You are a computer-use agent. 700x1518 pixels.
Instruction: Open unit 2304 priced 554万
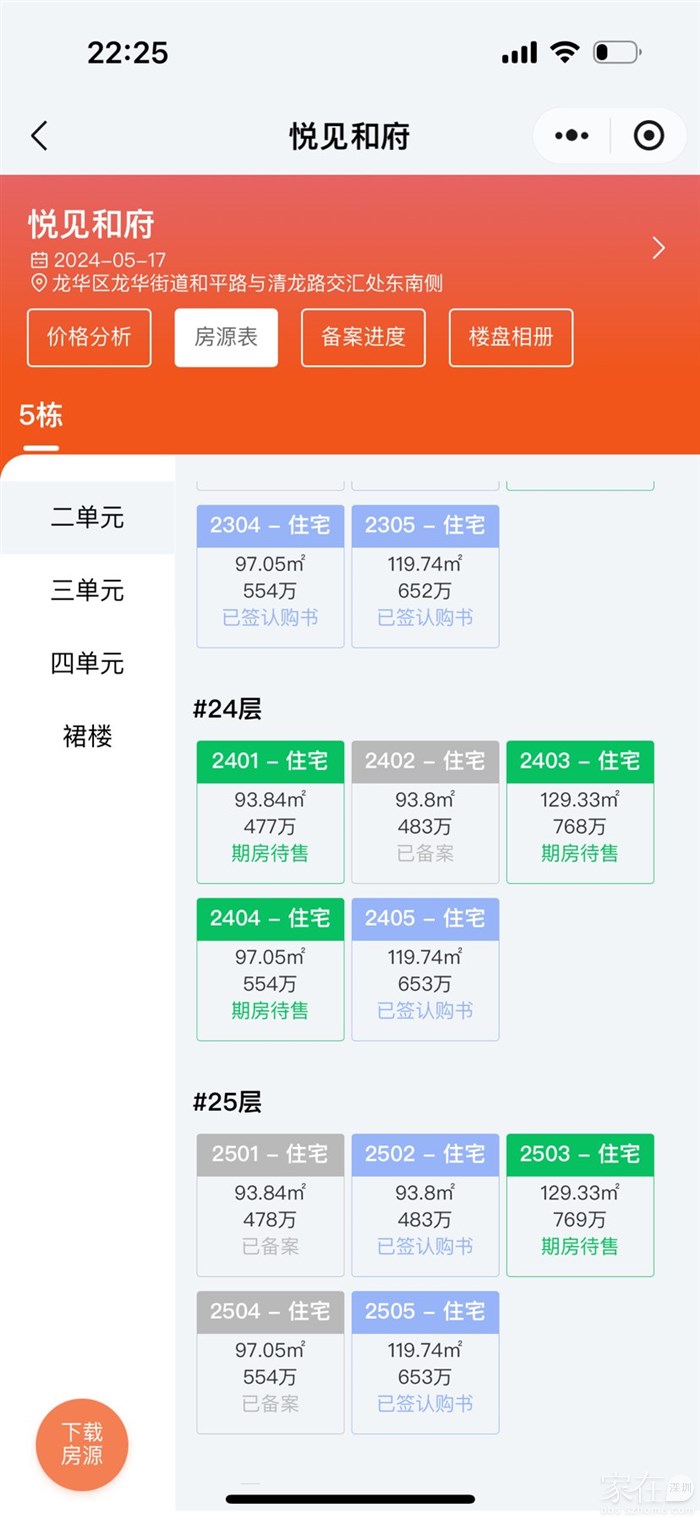(x=270, y=575)
